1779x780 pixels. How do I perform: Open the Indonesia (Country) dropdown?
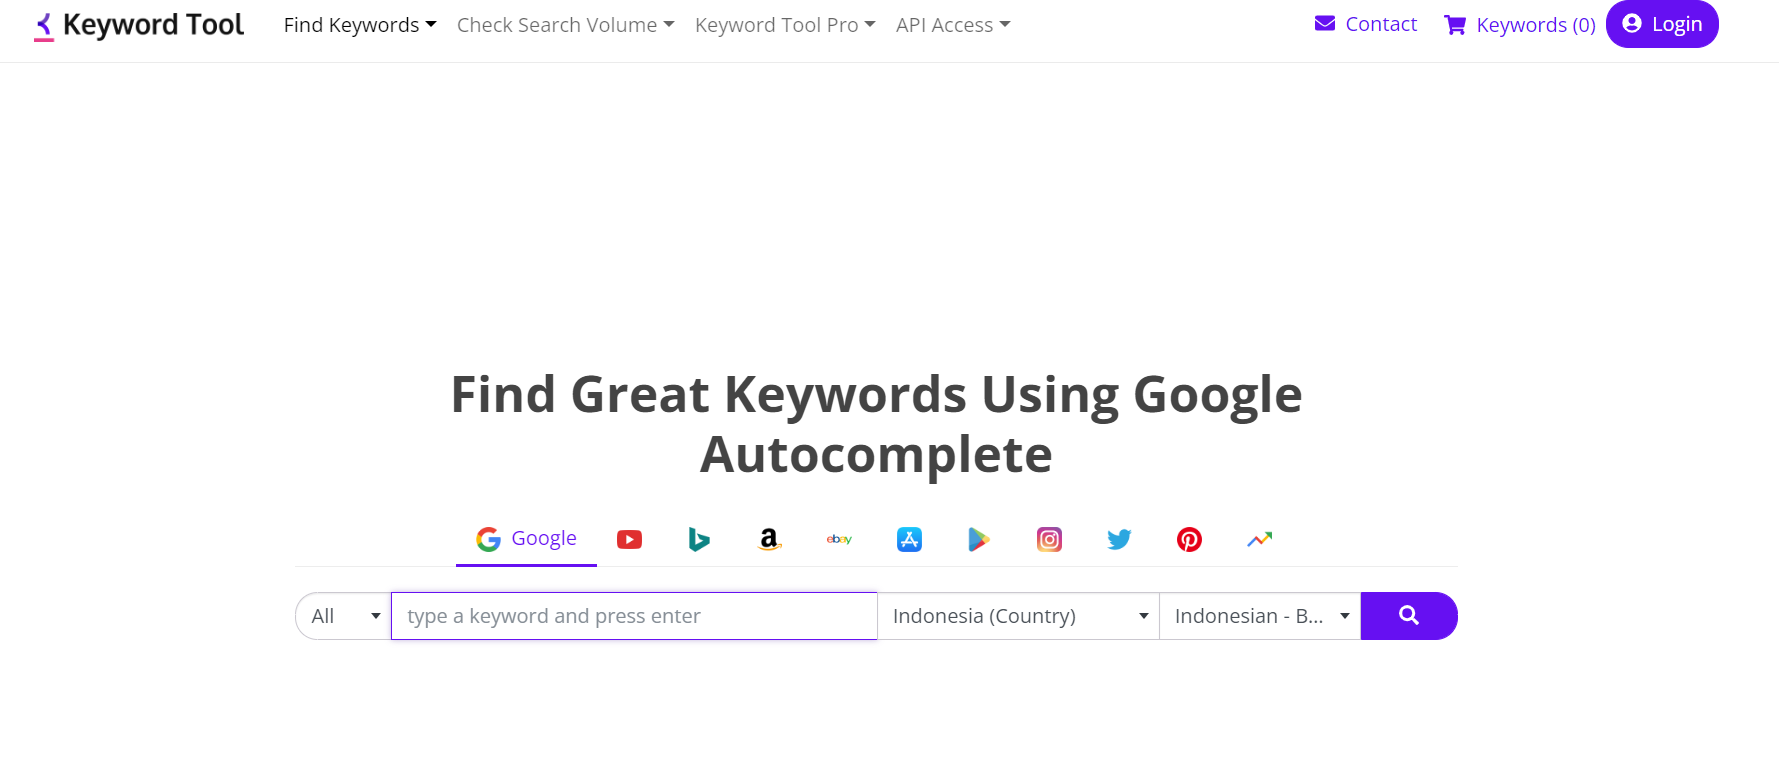pyautogui.click(x=1018, y=616)
